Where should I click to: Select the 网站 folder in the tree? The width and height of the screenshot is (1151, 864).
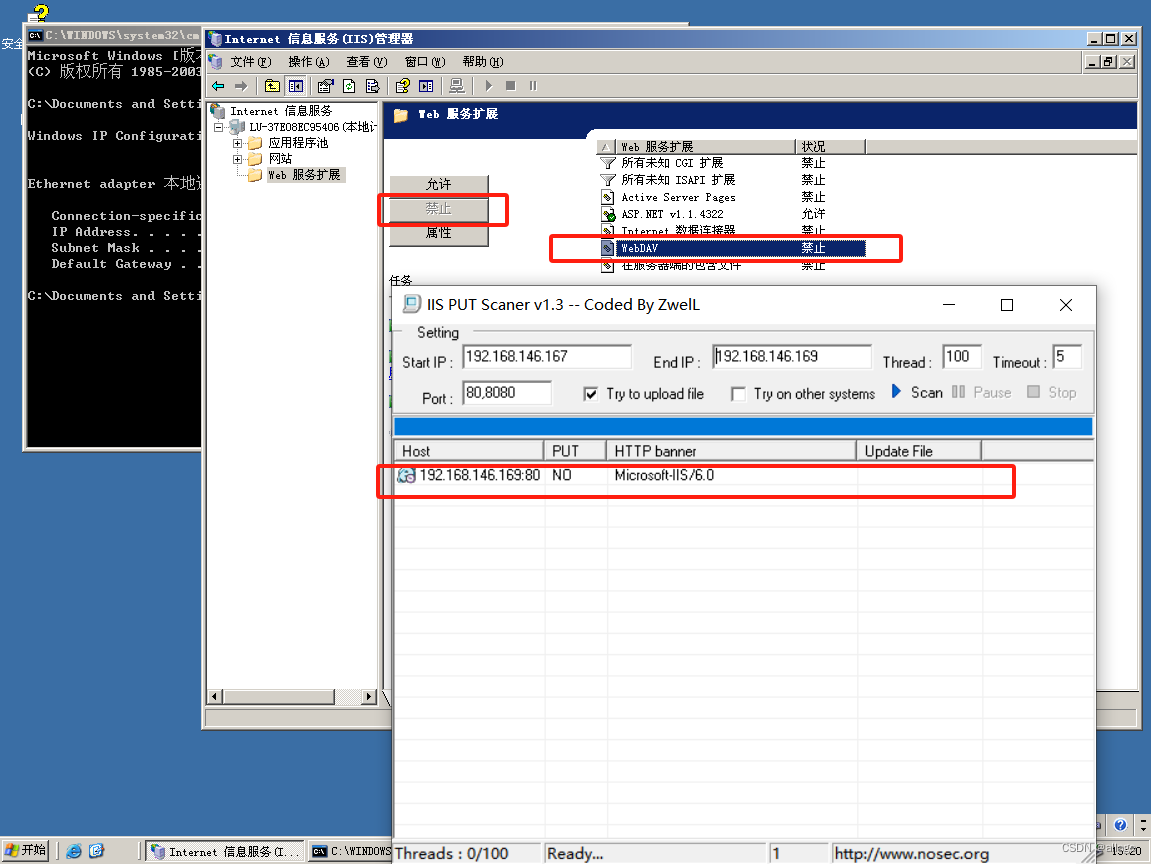[280, 159]
